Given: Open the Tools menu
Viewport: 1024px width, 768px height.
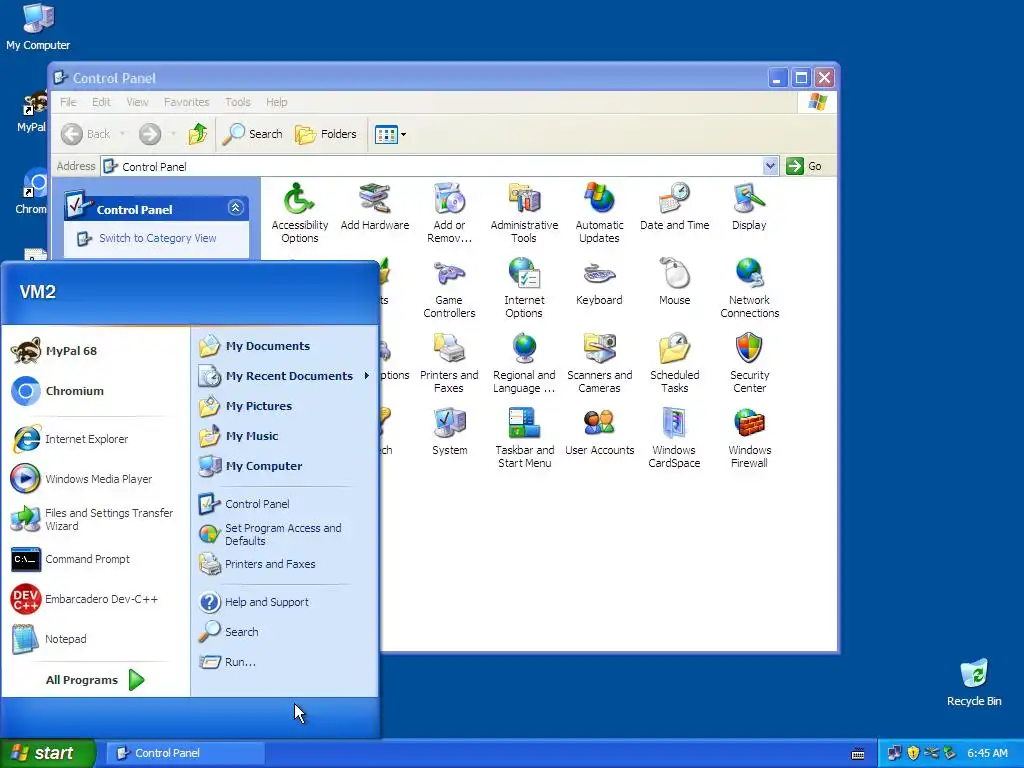Looking at the screenshot, I should coord(238,102).
